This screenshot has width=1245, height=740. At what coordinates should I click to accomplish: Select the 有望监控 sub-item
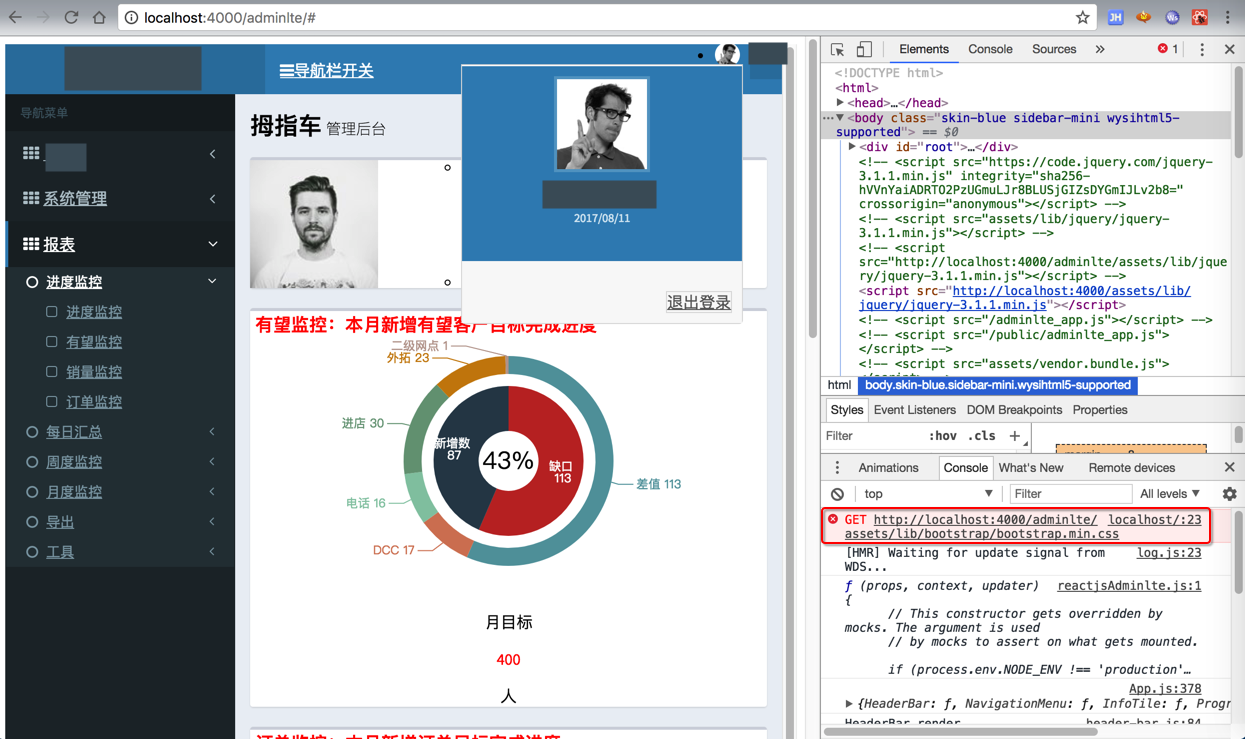coord(94,342)
